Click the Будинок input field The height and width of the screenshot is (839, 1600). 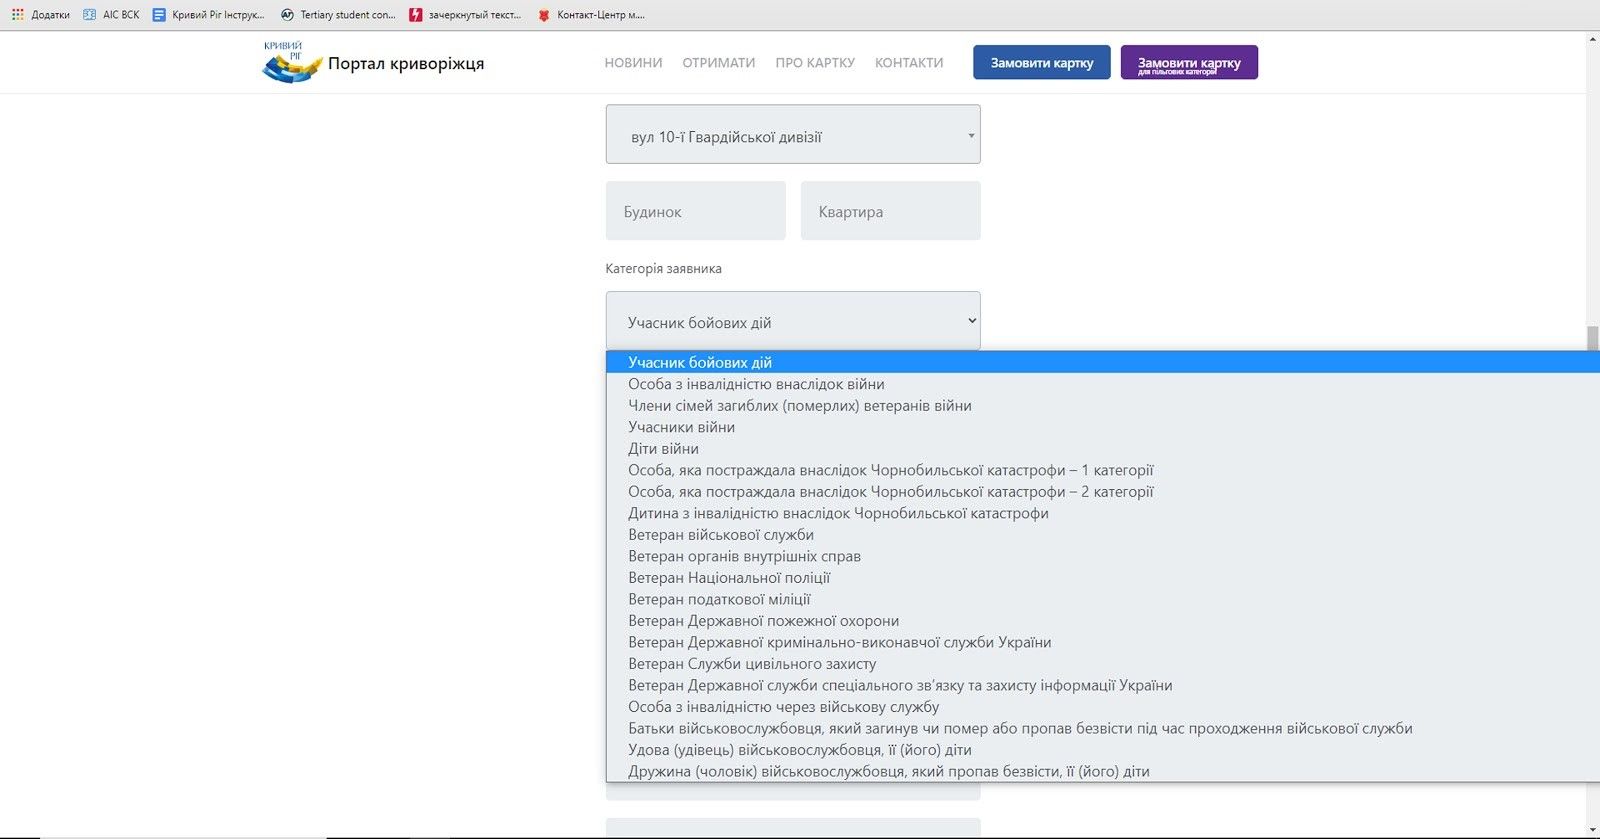(x=696, y=211)
